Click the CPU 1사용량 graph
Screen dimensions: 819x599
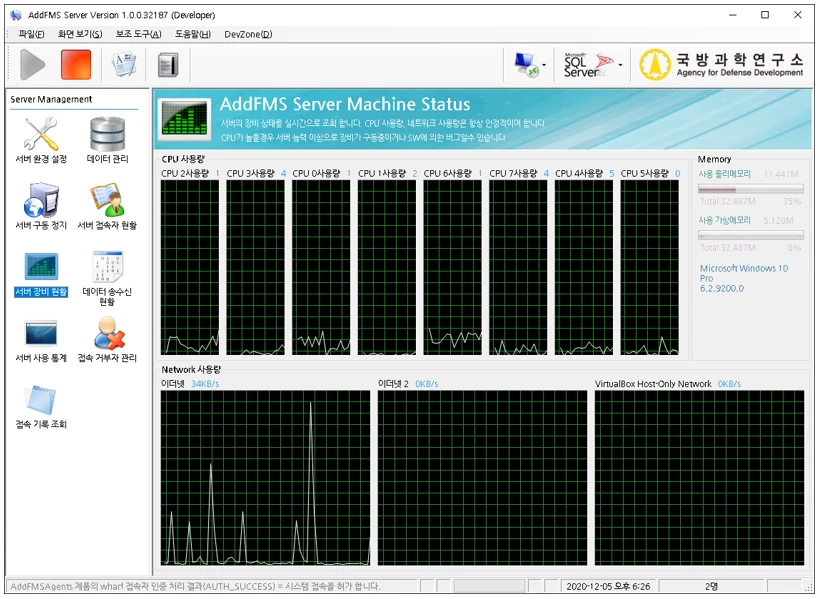(x=387, y=267)
